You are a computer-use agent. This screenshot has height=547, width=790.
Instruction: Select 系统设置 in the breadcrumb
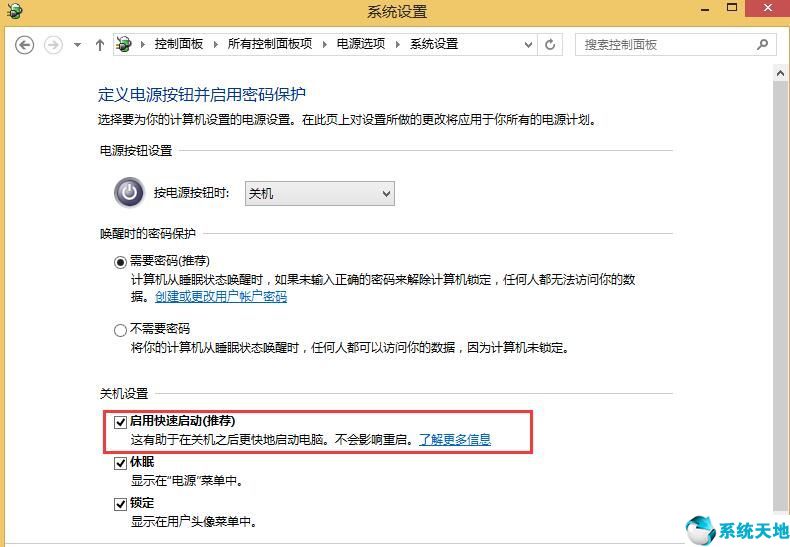pos(434,44)
